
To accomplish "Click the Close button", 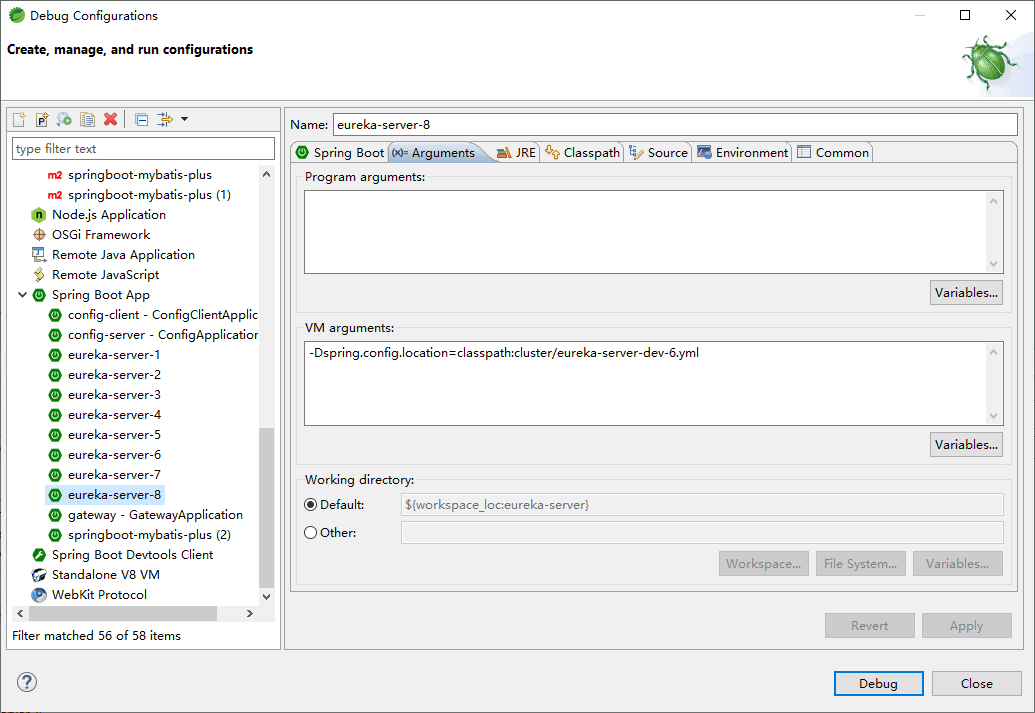I will point(976,683).
